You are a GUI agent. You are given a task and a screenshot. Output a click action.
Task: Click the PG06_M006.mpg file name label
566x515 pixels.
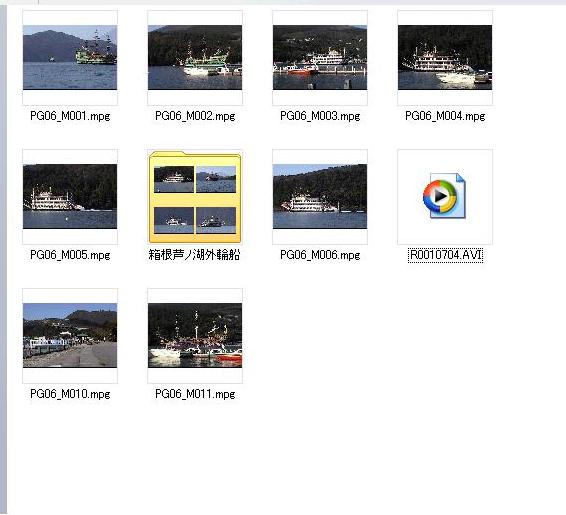320,255
